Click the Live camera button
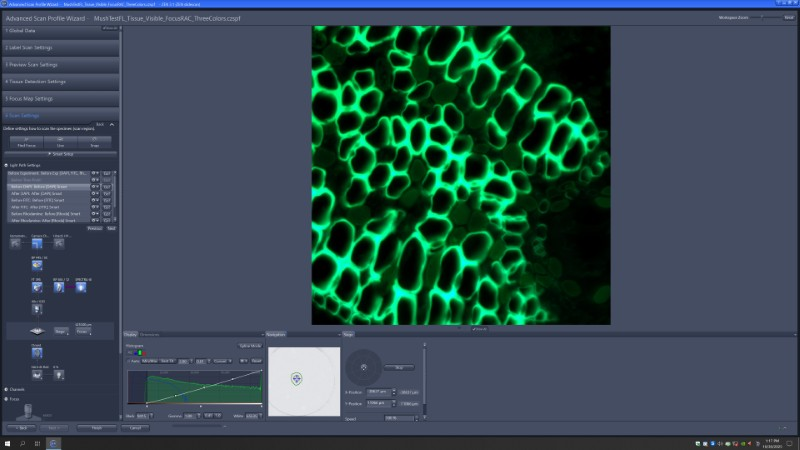The height and width of the screenshot is (450, 800). [61, 143]
